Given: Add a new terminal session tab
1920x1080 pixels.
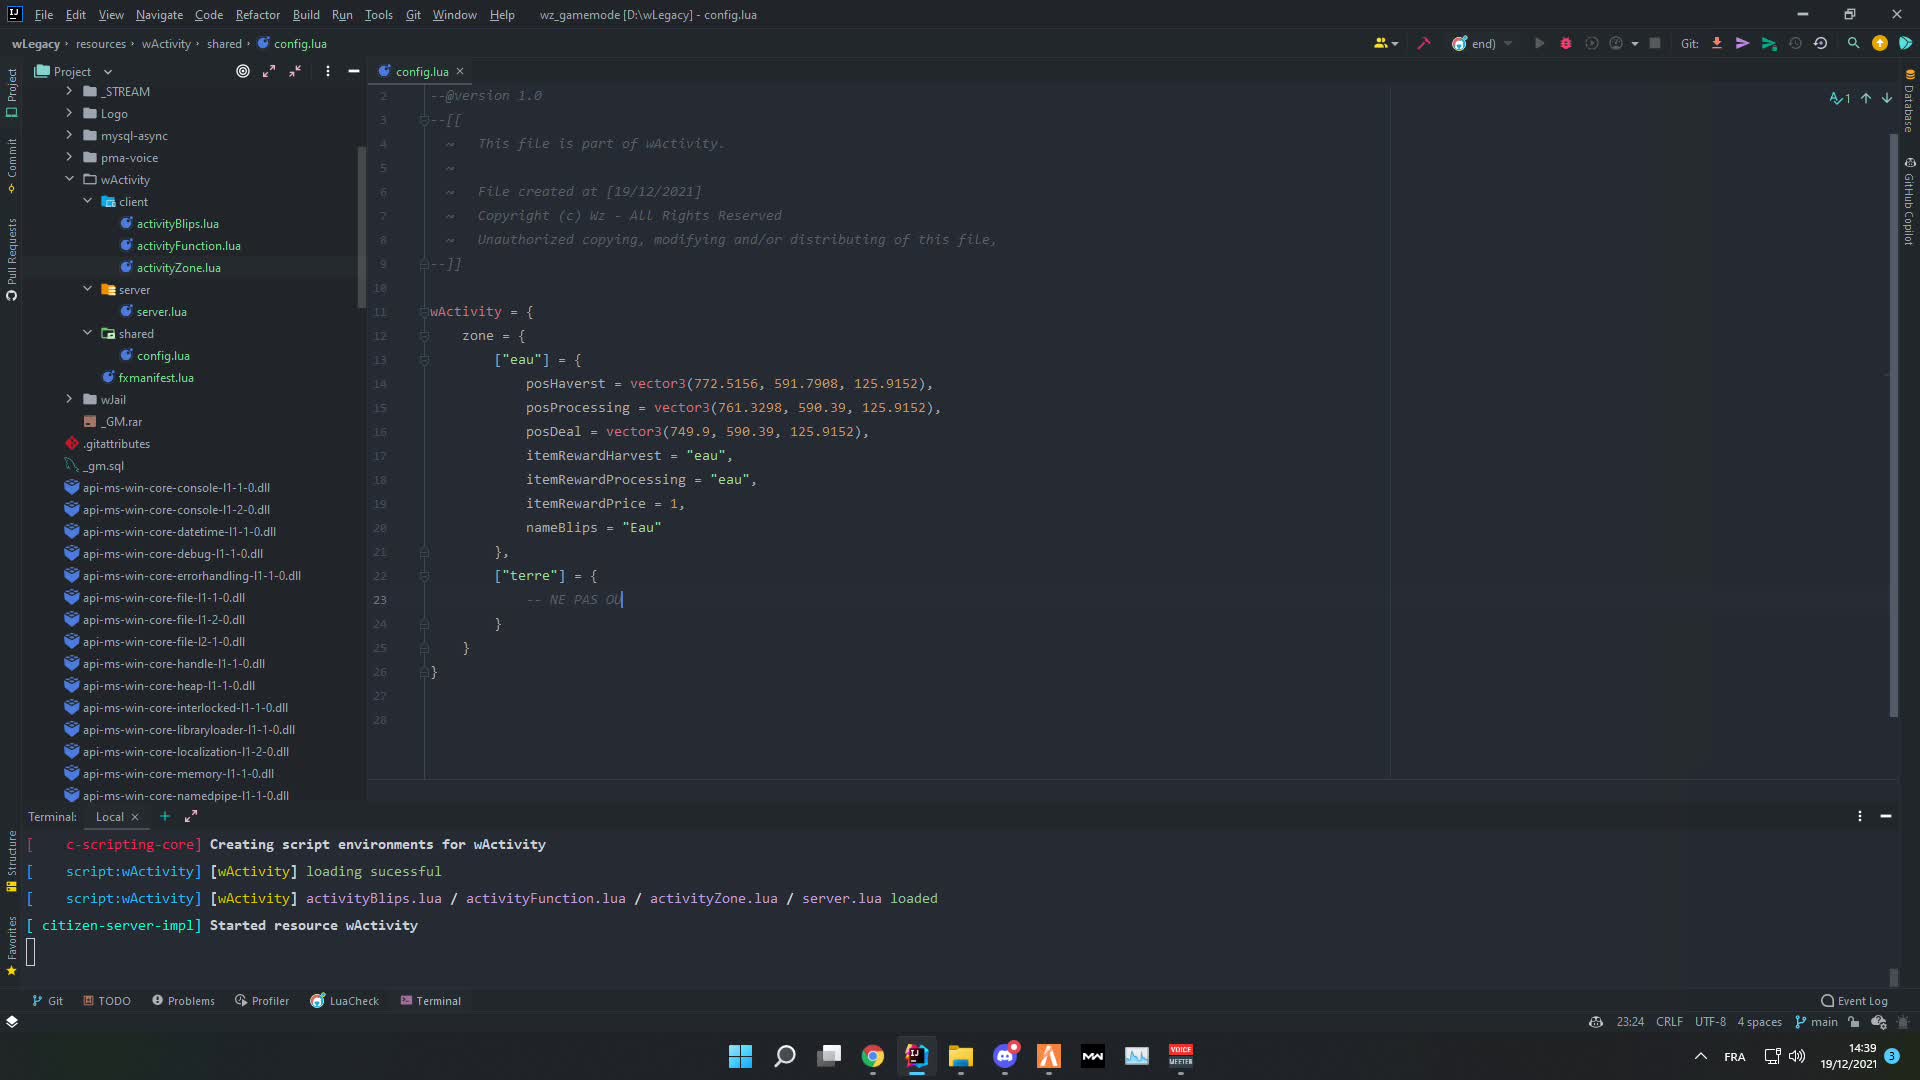Looking at the screenshot, I should [x=165, y=816].
